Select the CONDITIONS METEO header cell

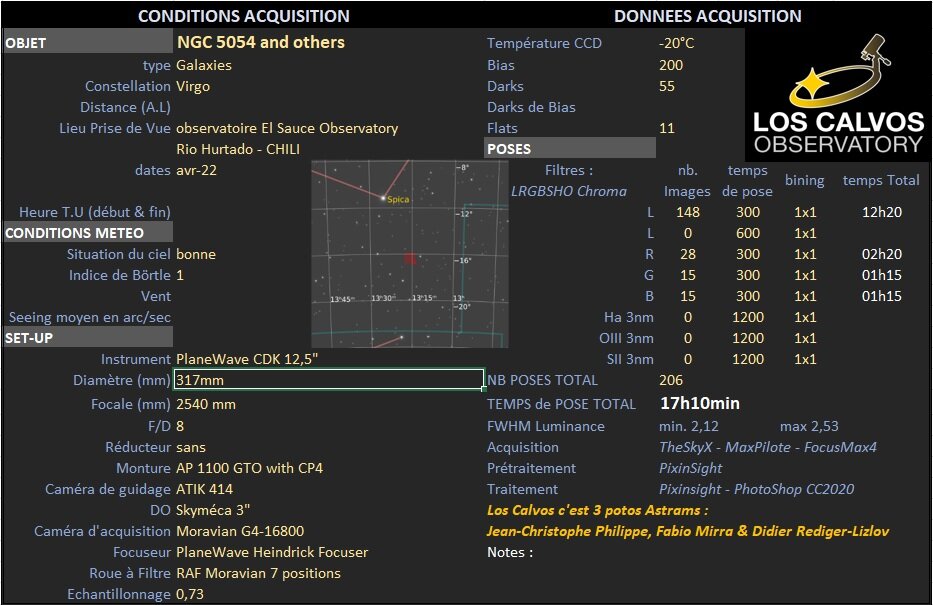click(88, 233)
